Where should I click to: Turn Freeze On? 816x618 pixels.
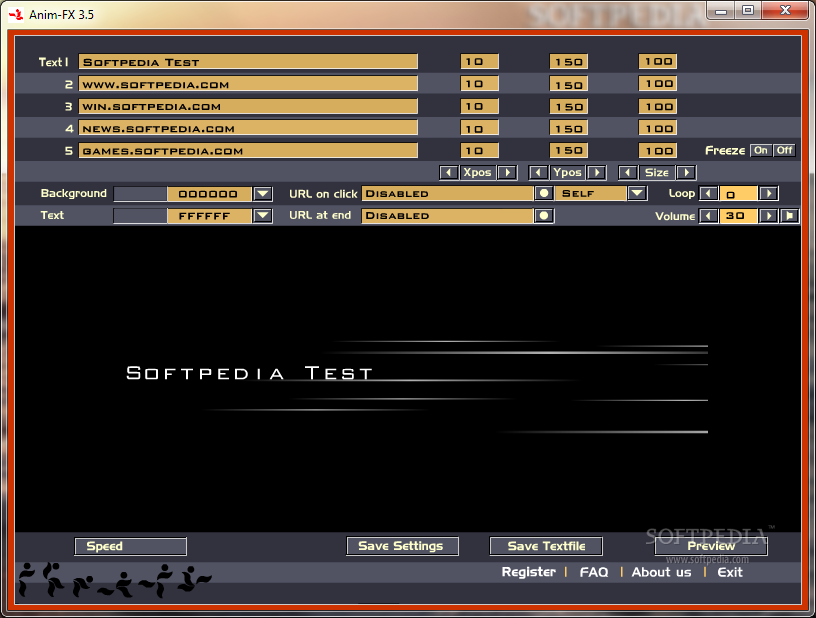coord(761,150)
